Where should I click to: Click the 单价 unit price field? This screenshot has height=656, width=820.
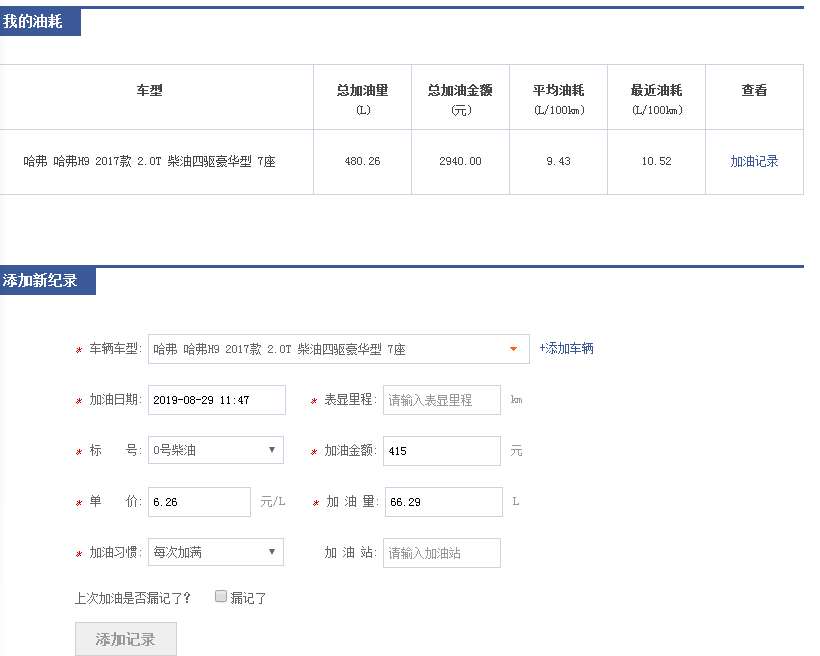199,502
